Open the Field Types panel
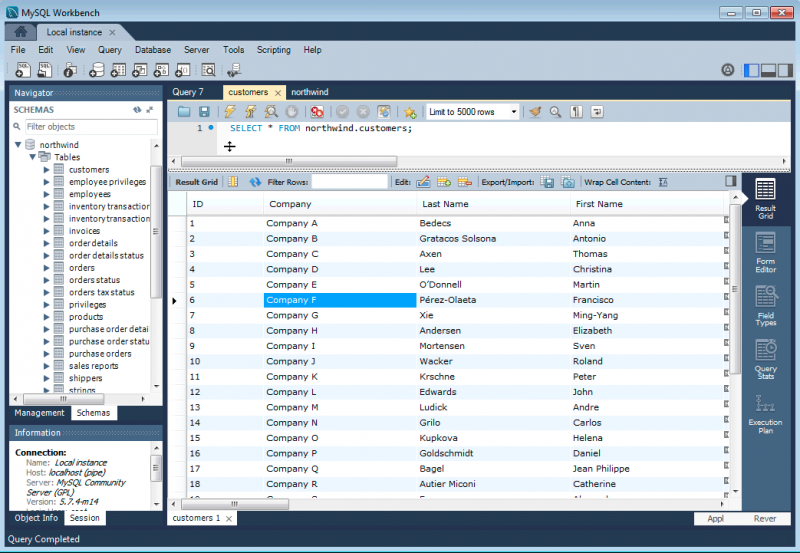The height and width of the screenshot is (553, 800). [765, 305]
